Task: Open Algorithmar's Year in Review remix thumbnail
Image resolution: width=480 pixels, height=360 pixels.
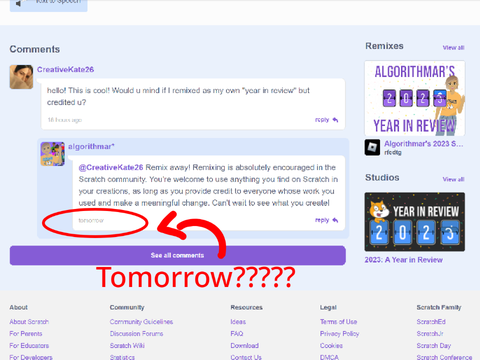Action: coord(415,98)
